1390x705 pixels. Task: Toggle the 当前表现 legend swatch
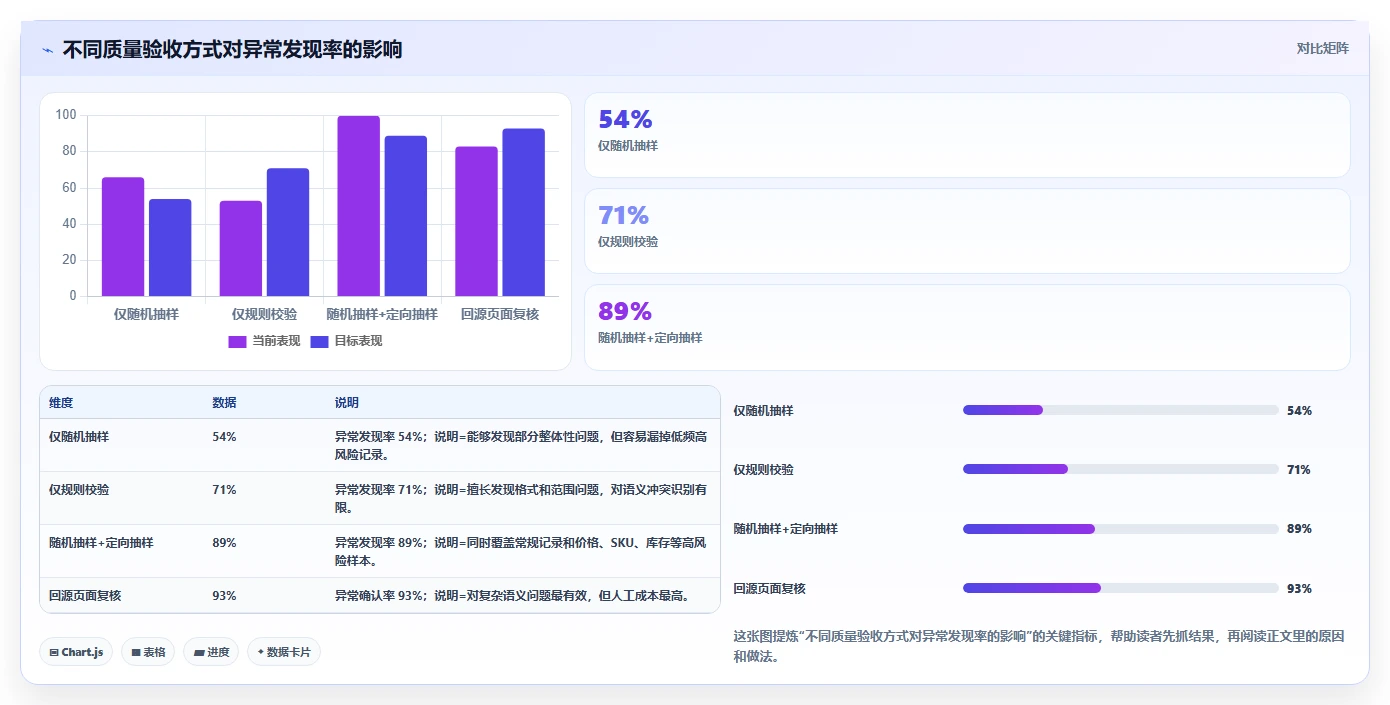point(237,341)
